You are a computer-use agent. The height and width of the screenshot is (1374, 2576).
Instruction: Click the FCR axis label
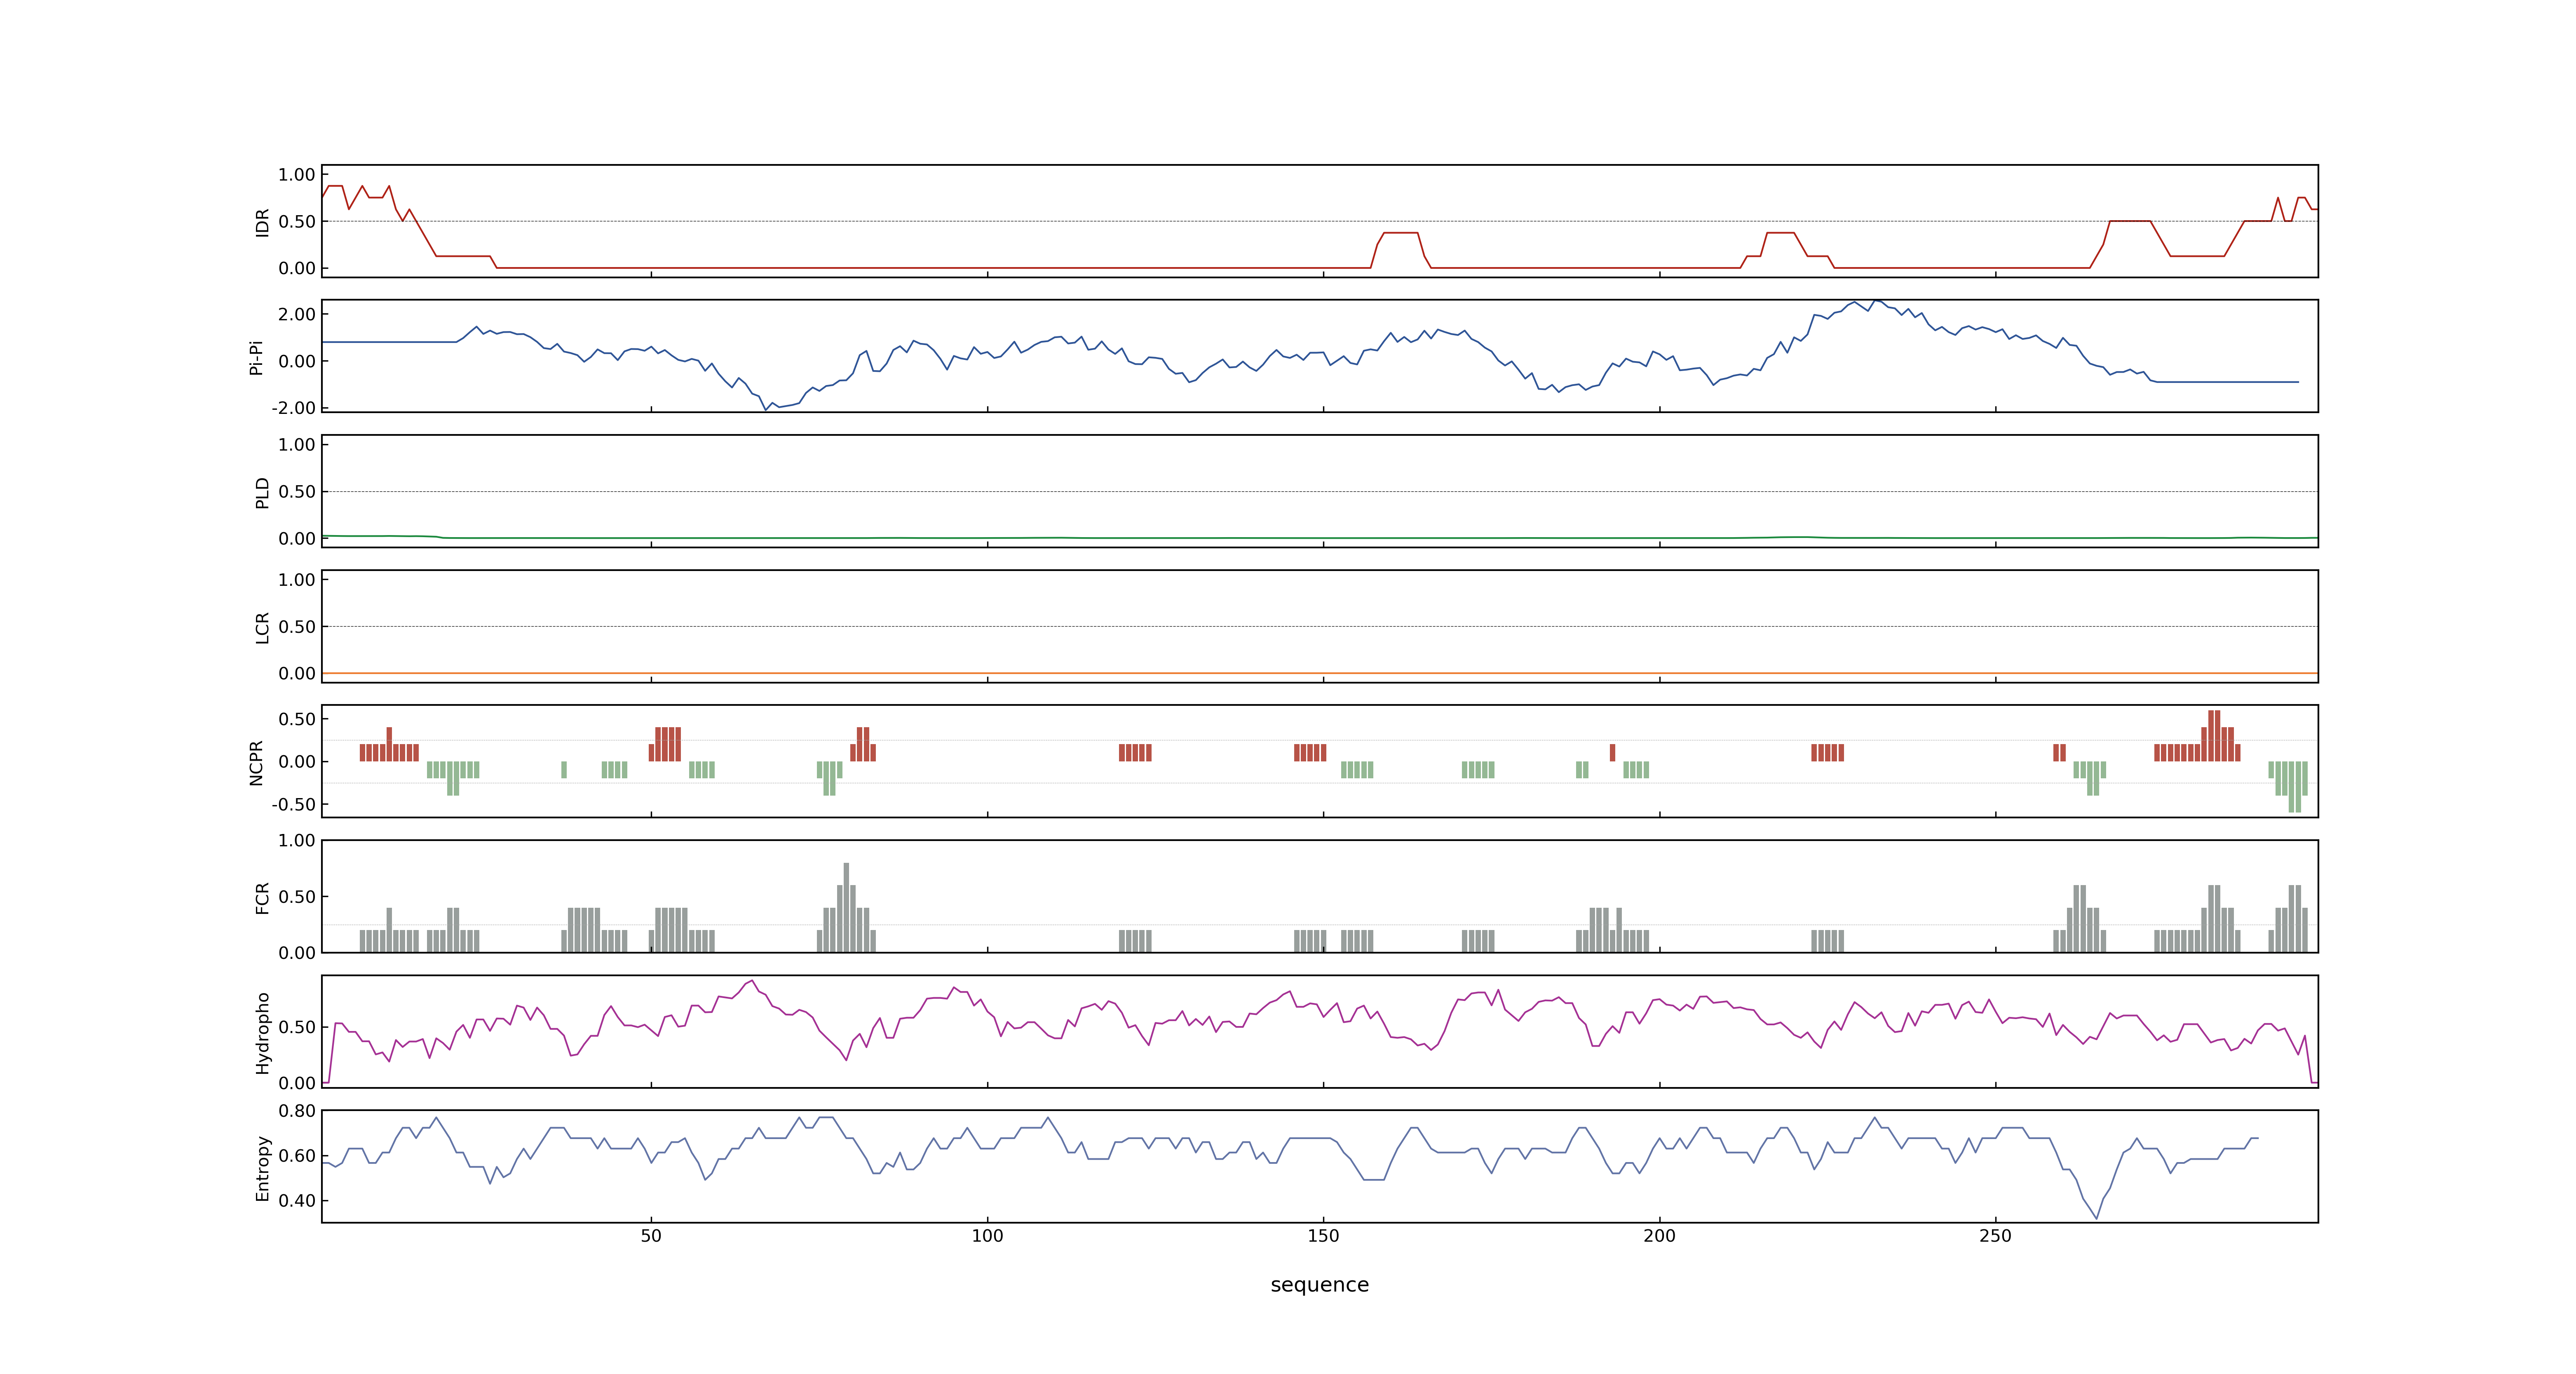[x=262, y=897]
